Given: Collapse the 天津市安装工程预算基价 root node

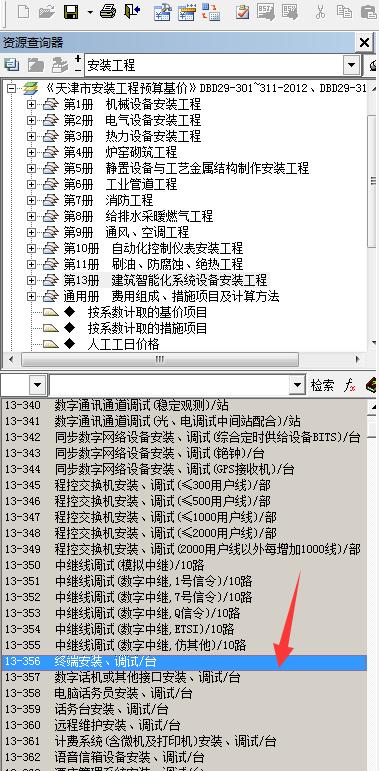Looking at the screenshot, I should click(x=11, y=89).
